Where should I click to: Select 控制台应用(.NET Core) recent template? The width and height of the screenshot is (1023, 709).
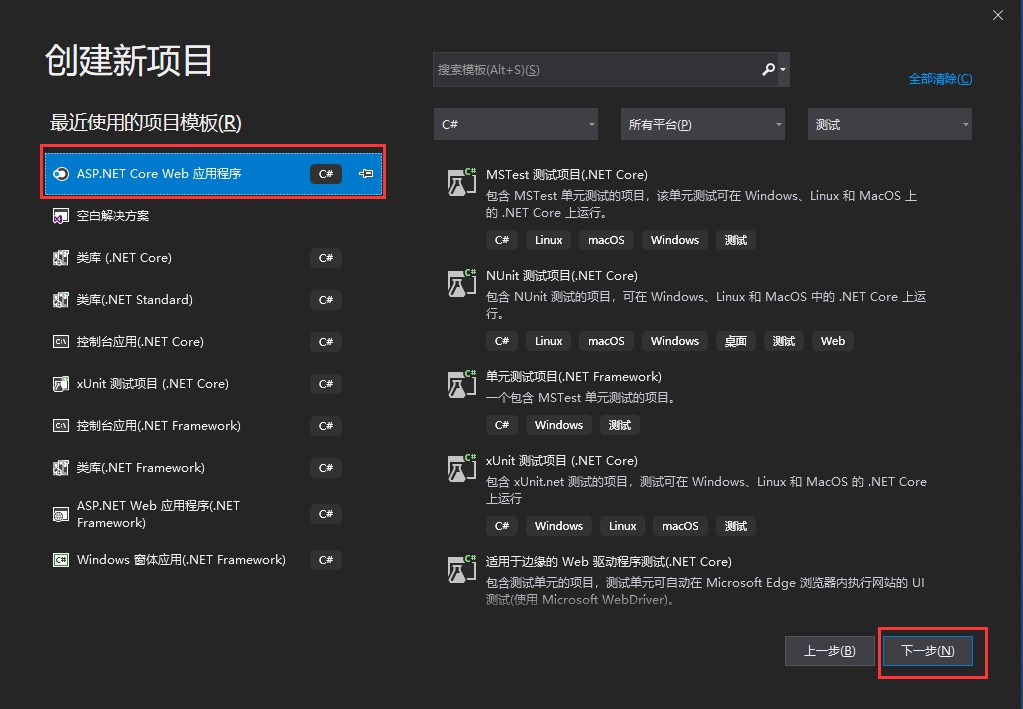[213, 341]
